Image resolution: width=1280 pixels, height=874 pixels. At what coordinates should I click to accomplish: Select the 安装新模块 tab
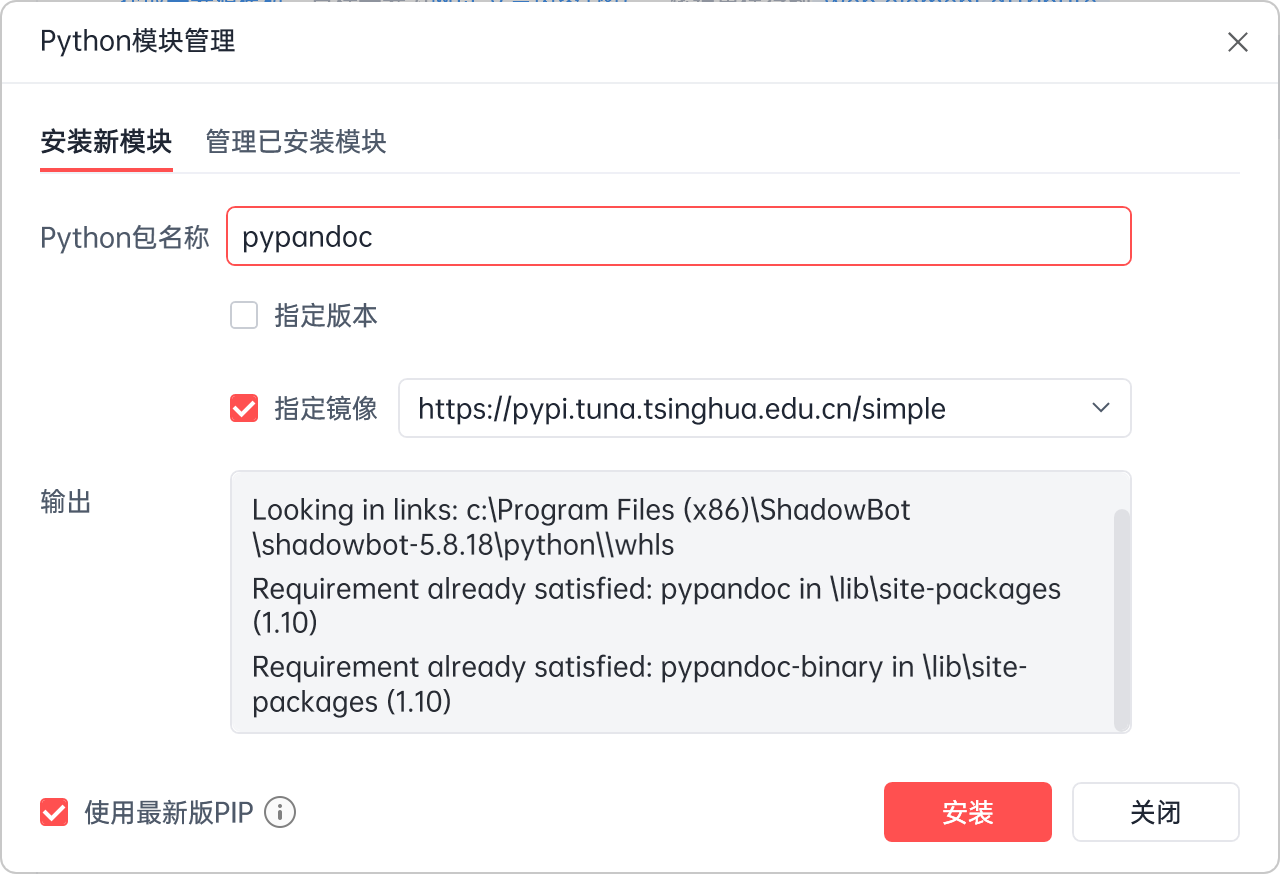106,142
